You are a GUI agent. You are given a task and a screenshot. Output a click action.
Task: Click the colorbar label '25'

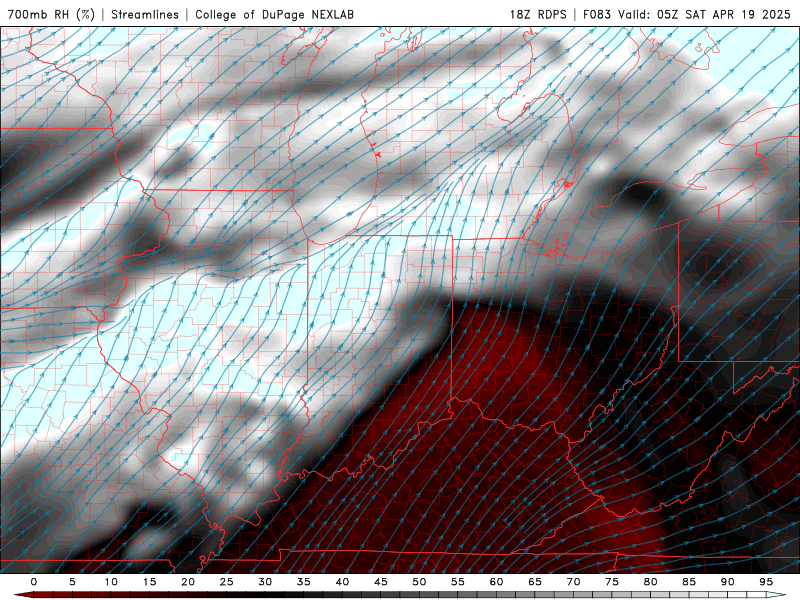(227, 582)
